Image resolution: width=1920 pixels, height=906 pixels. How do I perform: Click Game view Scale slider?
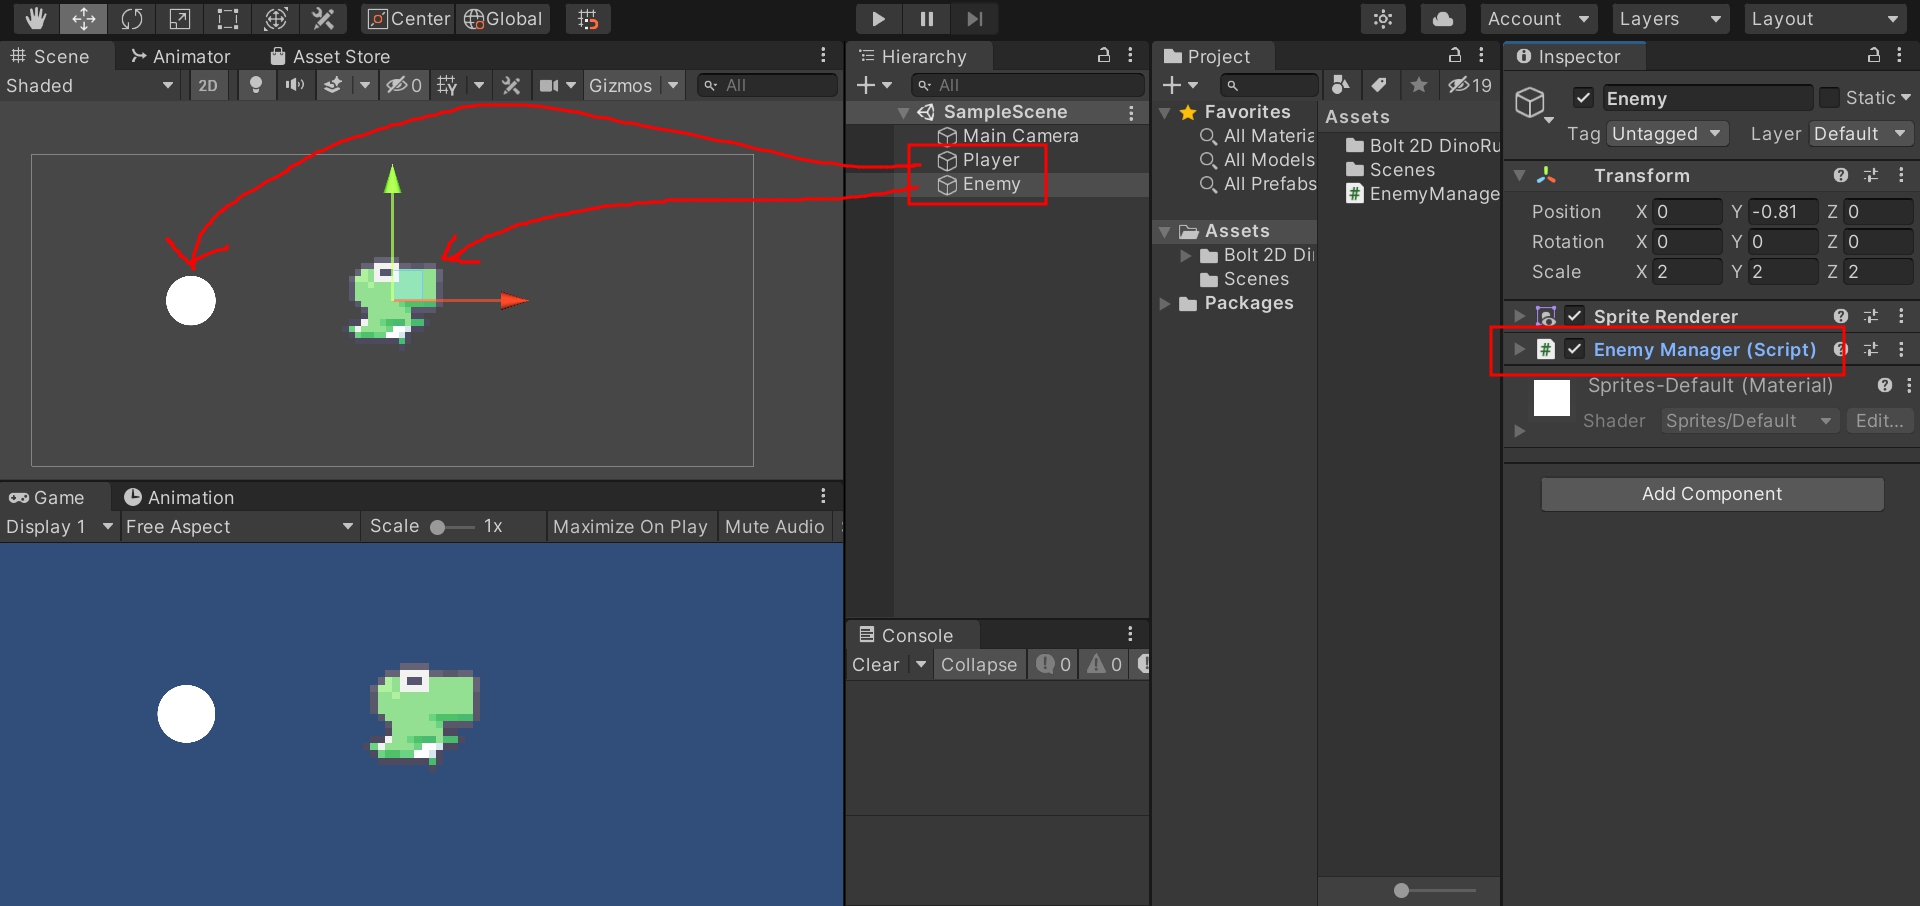pos(451,526)
